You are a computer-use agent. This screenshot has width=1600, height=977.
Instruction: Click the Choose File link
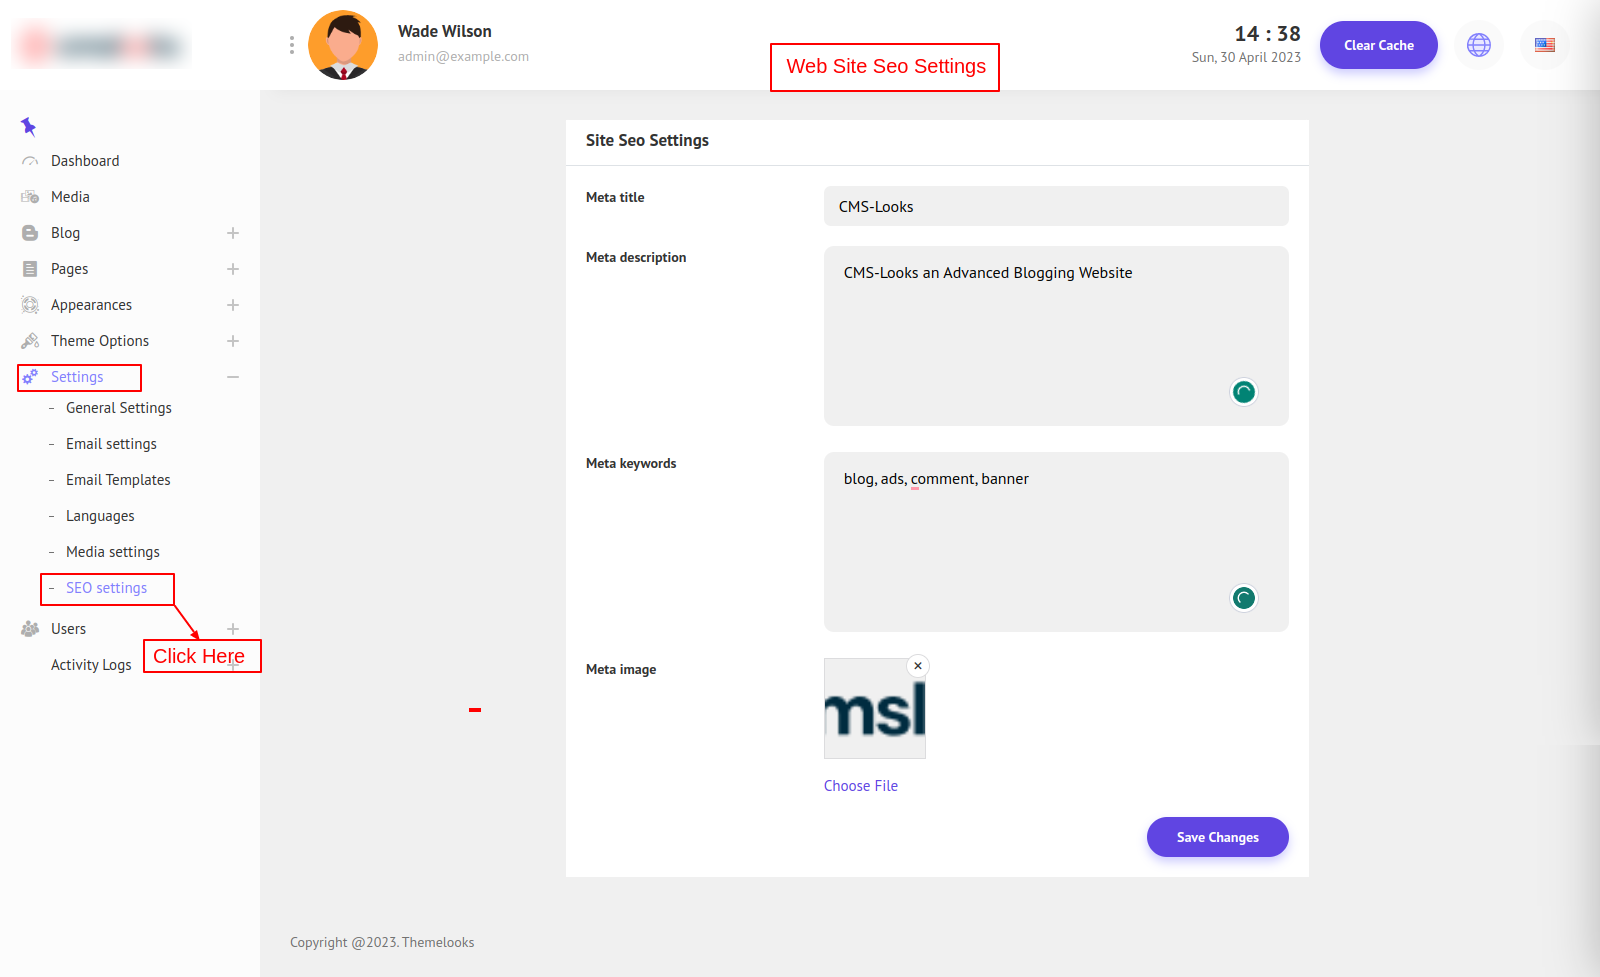tap(860, 786)
